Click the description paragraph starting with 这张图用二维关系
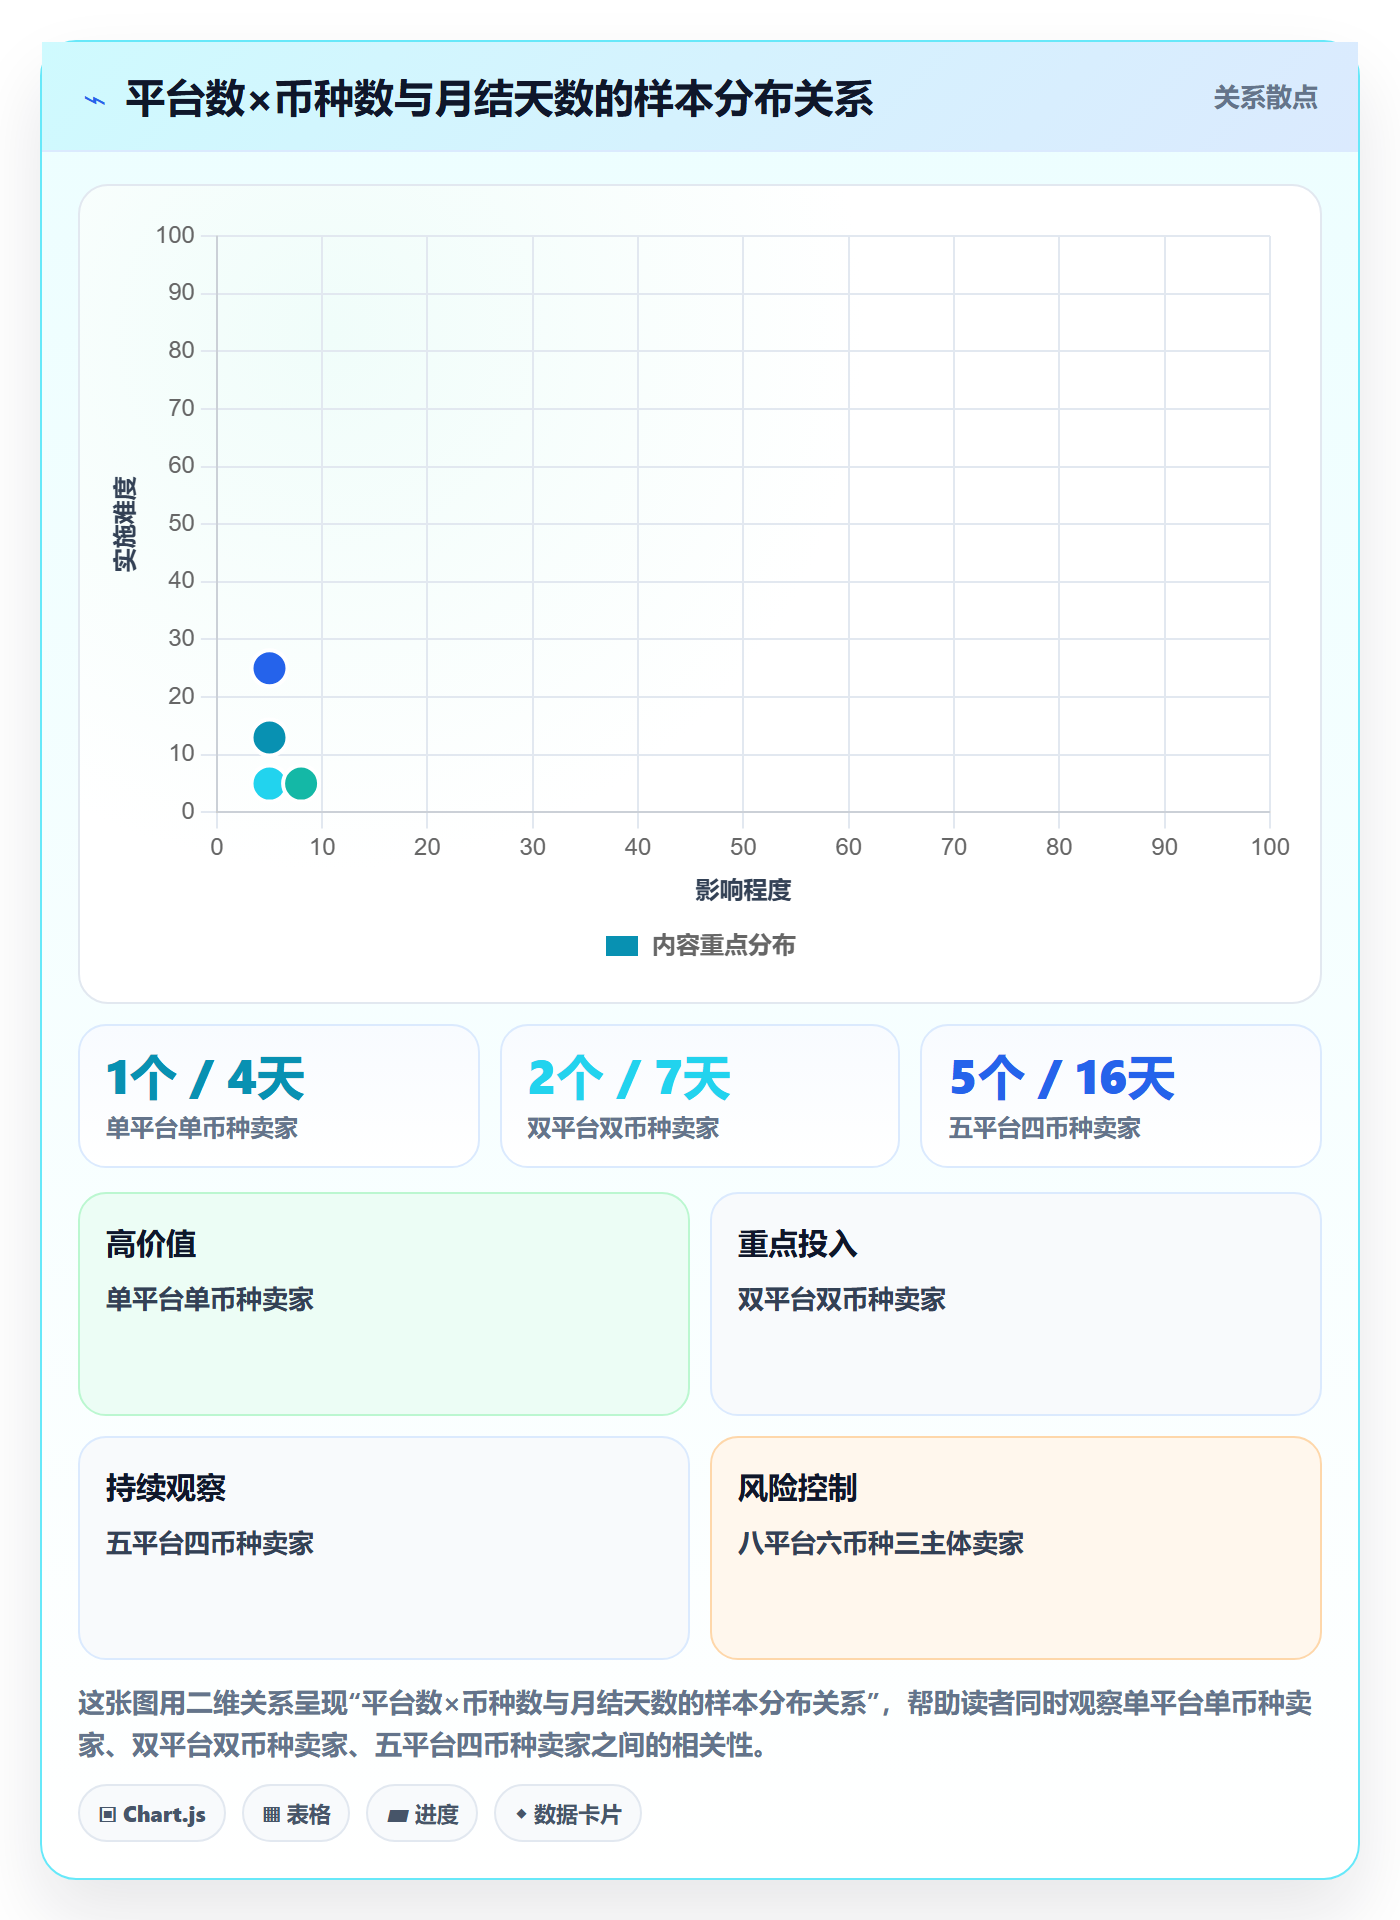The height and width of the screenshot is (1920, 1400). [x=695, y=1724]
